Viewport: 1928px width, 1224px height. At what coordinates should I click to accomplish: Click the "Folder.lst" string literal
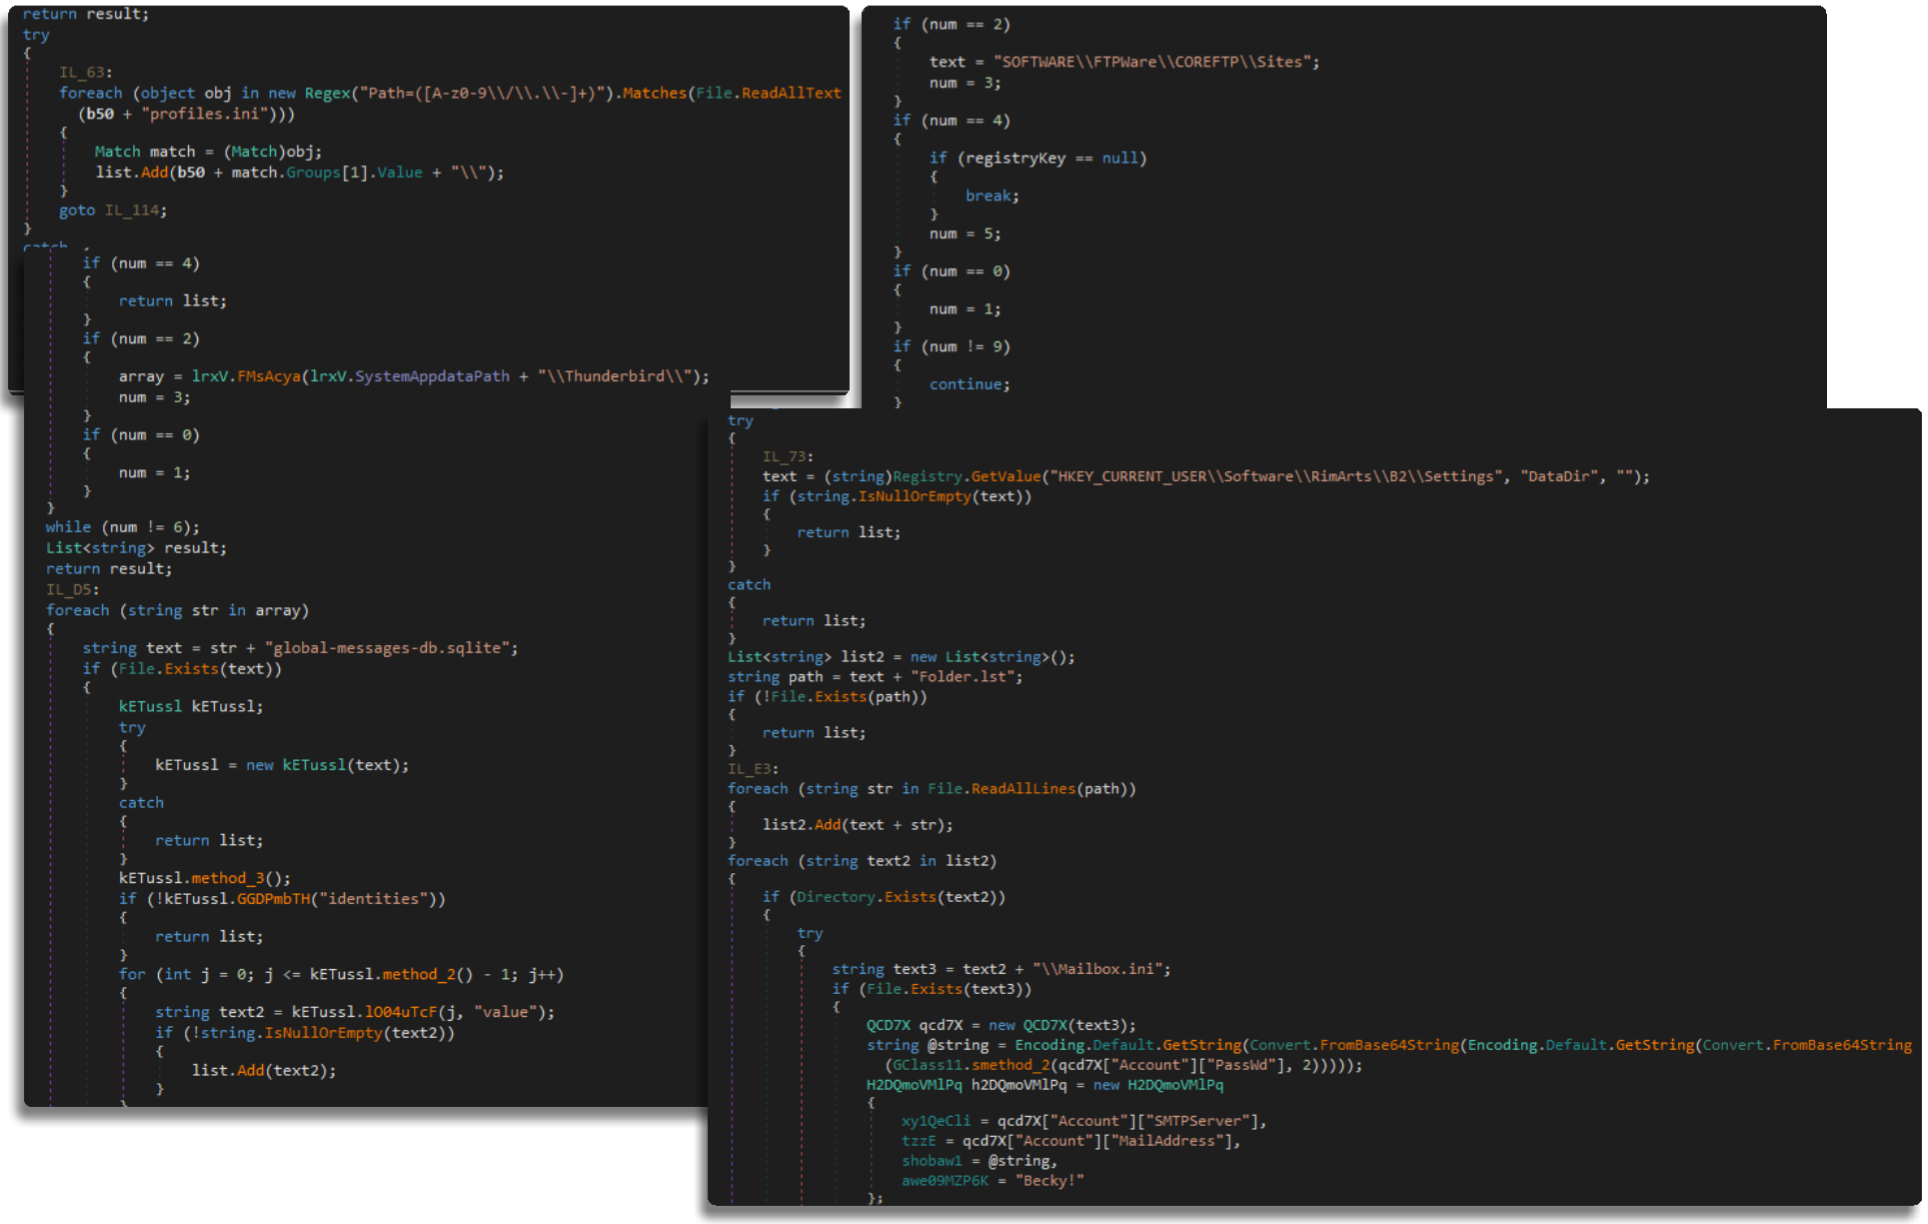[x=964, y=677]
